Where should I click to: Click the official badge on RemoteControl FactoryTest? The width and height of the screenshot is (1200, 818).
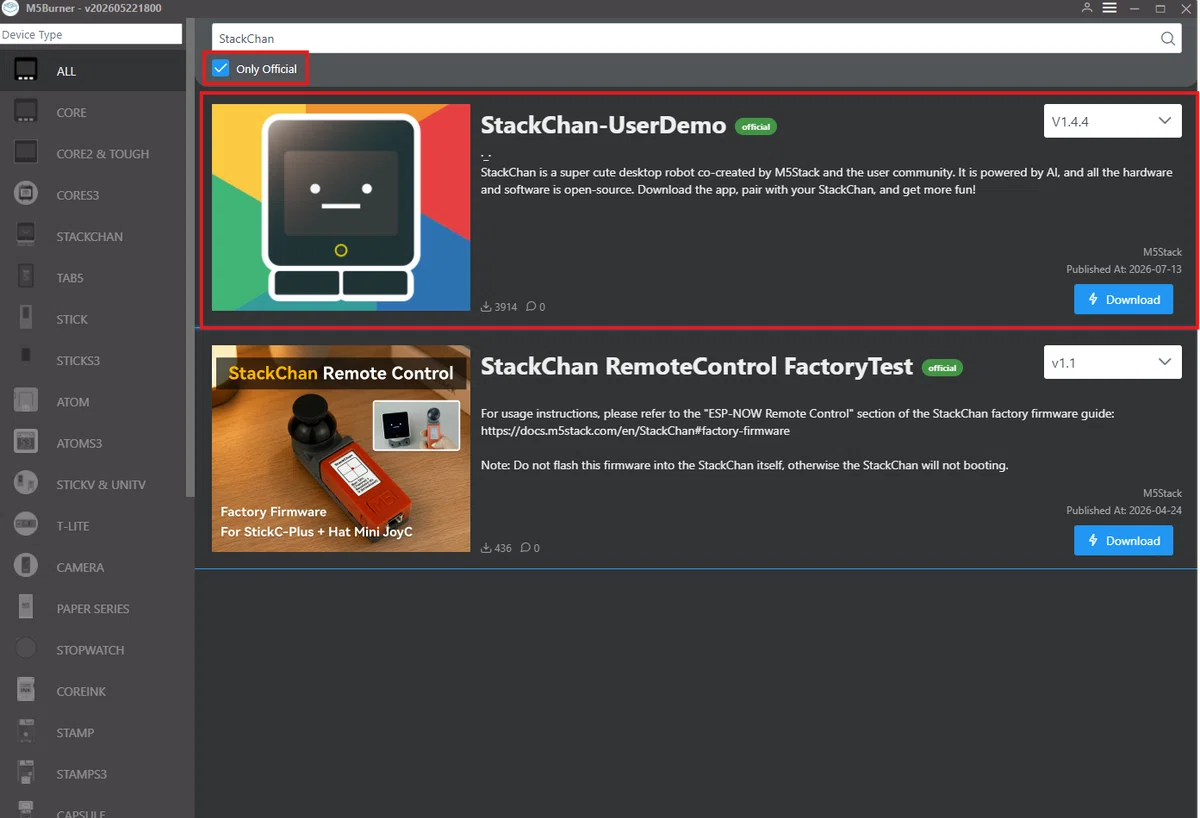pos(942,368)
